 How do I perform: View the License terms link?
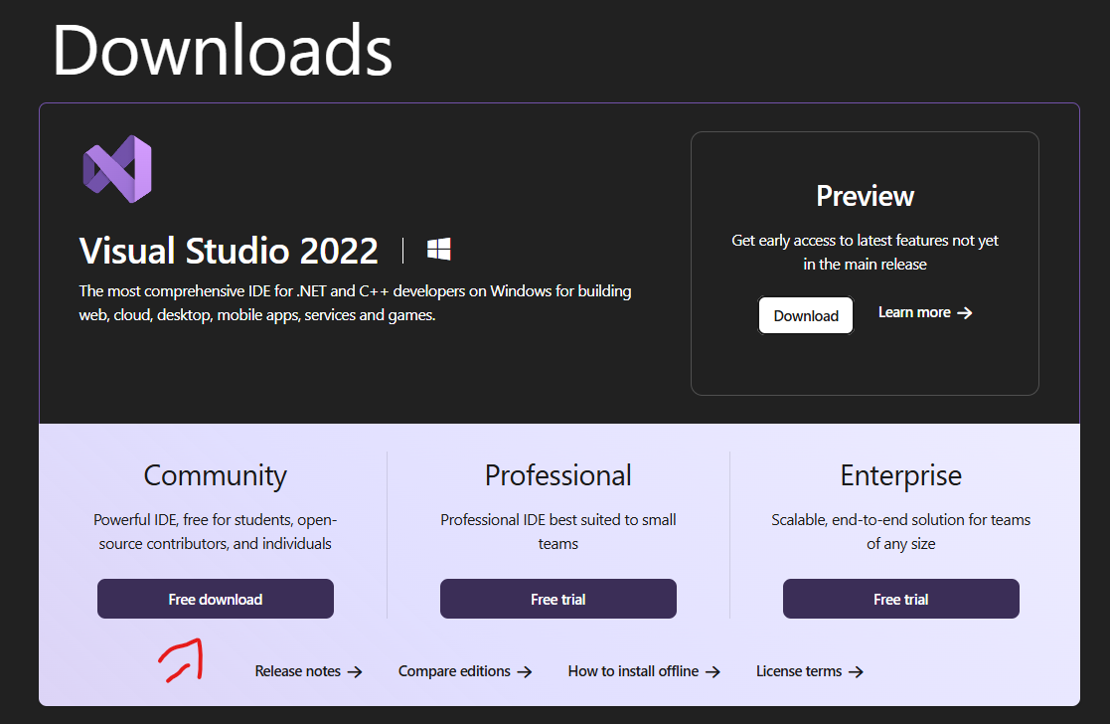(798, 671)
